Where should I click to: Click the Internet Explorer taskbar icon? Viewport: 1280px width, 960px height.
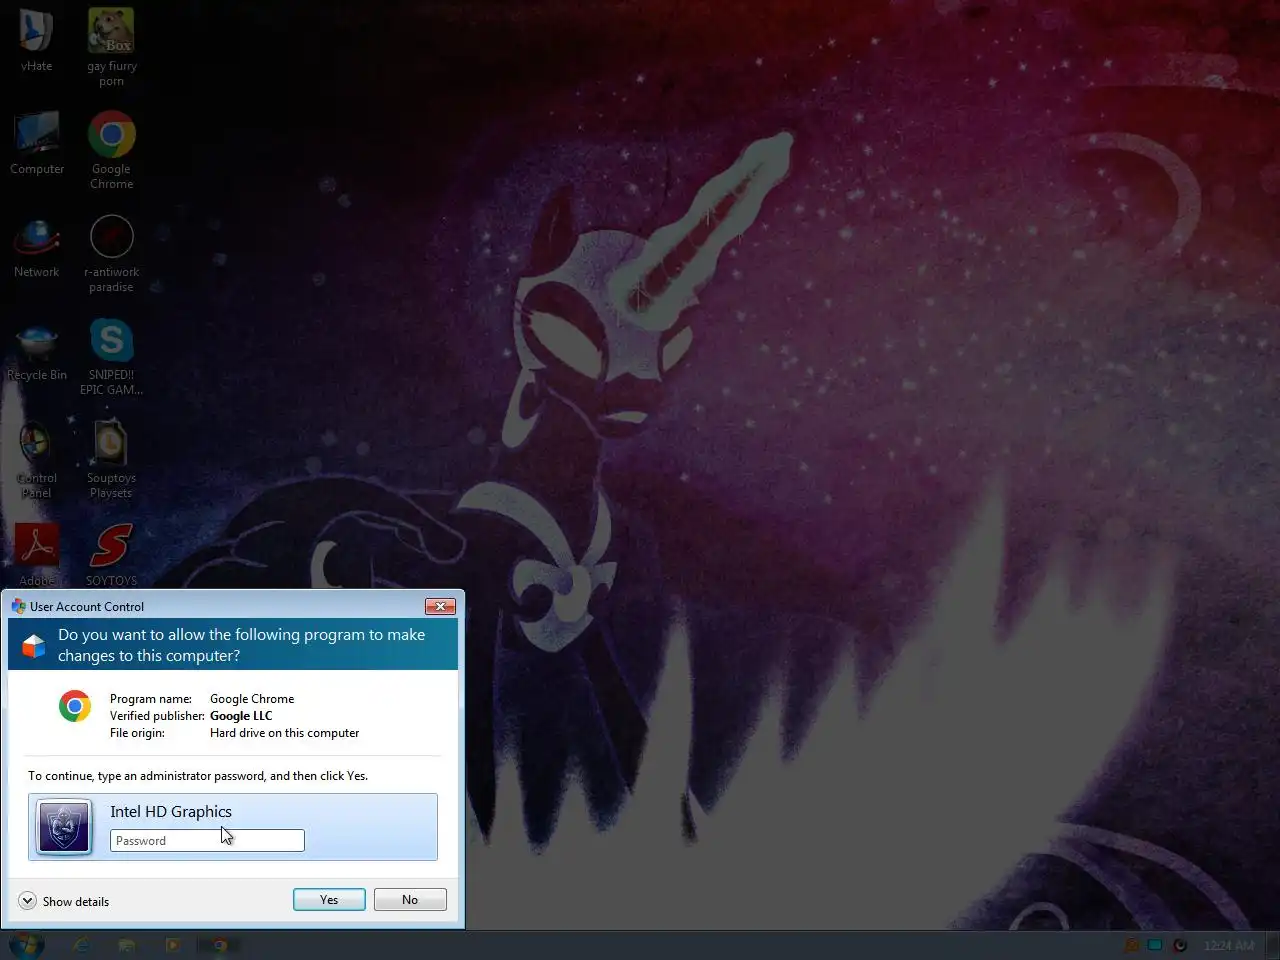pyautogui.click(x=81, y=945)
